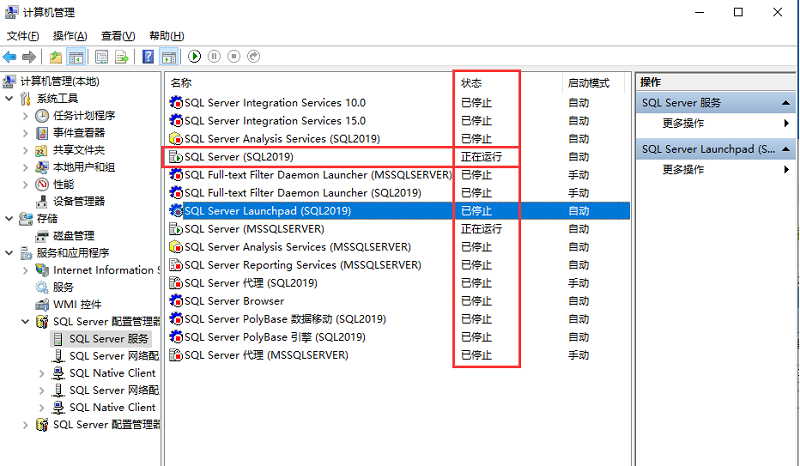Pause service with the pause toolbar icon
The width and height of the screenshot is (800, 466).
(x=214, y=56)
